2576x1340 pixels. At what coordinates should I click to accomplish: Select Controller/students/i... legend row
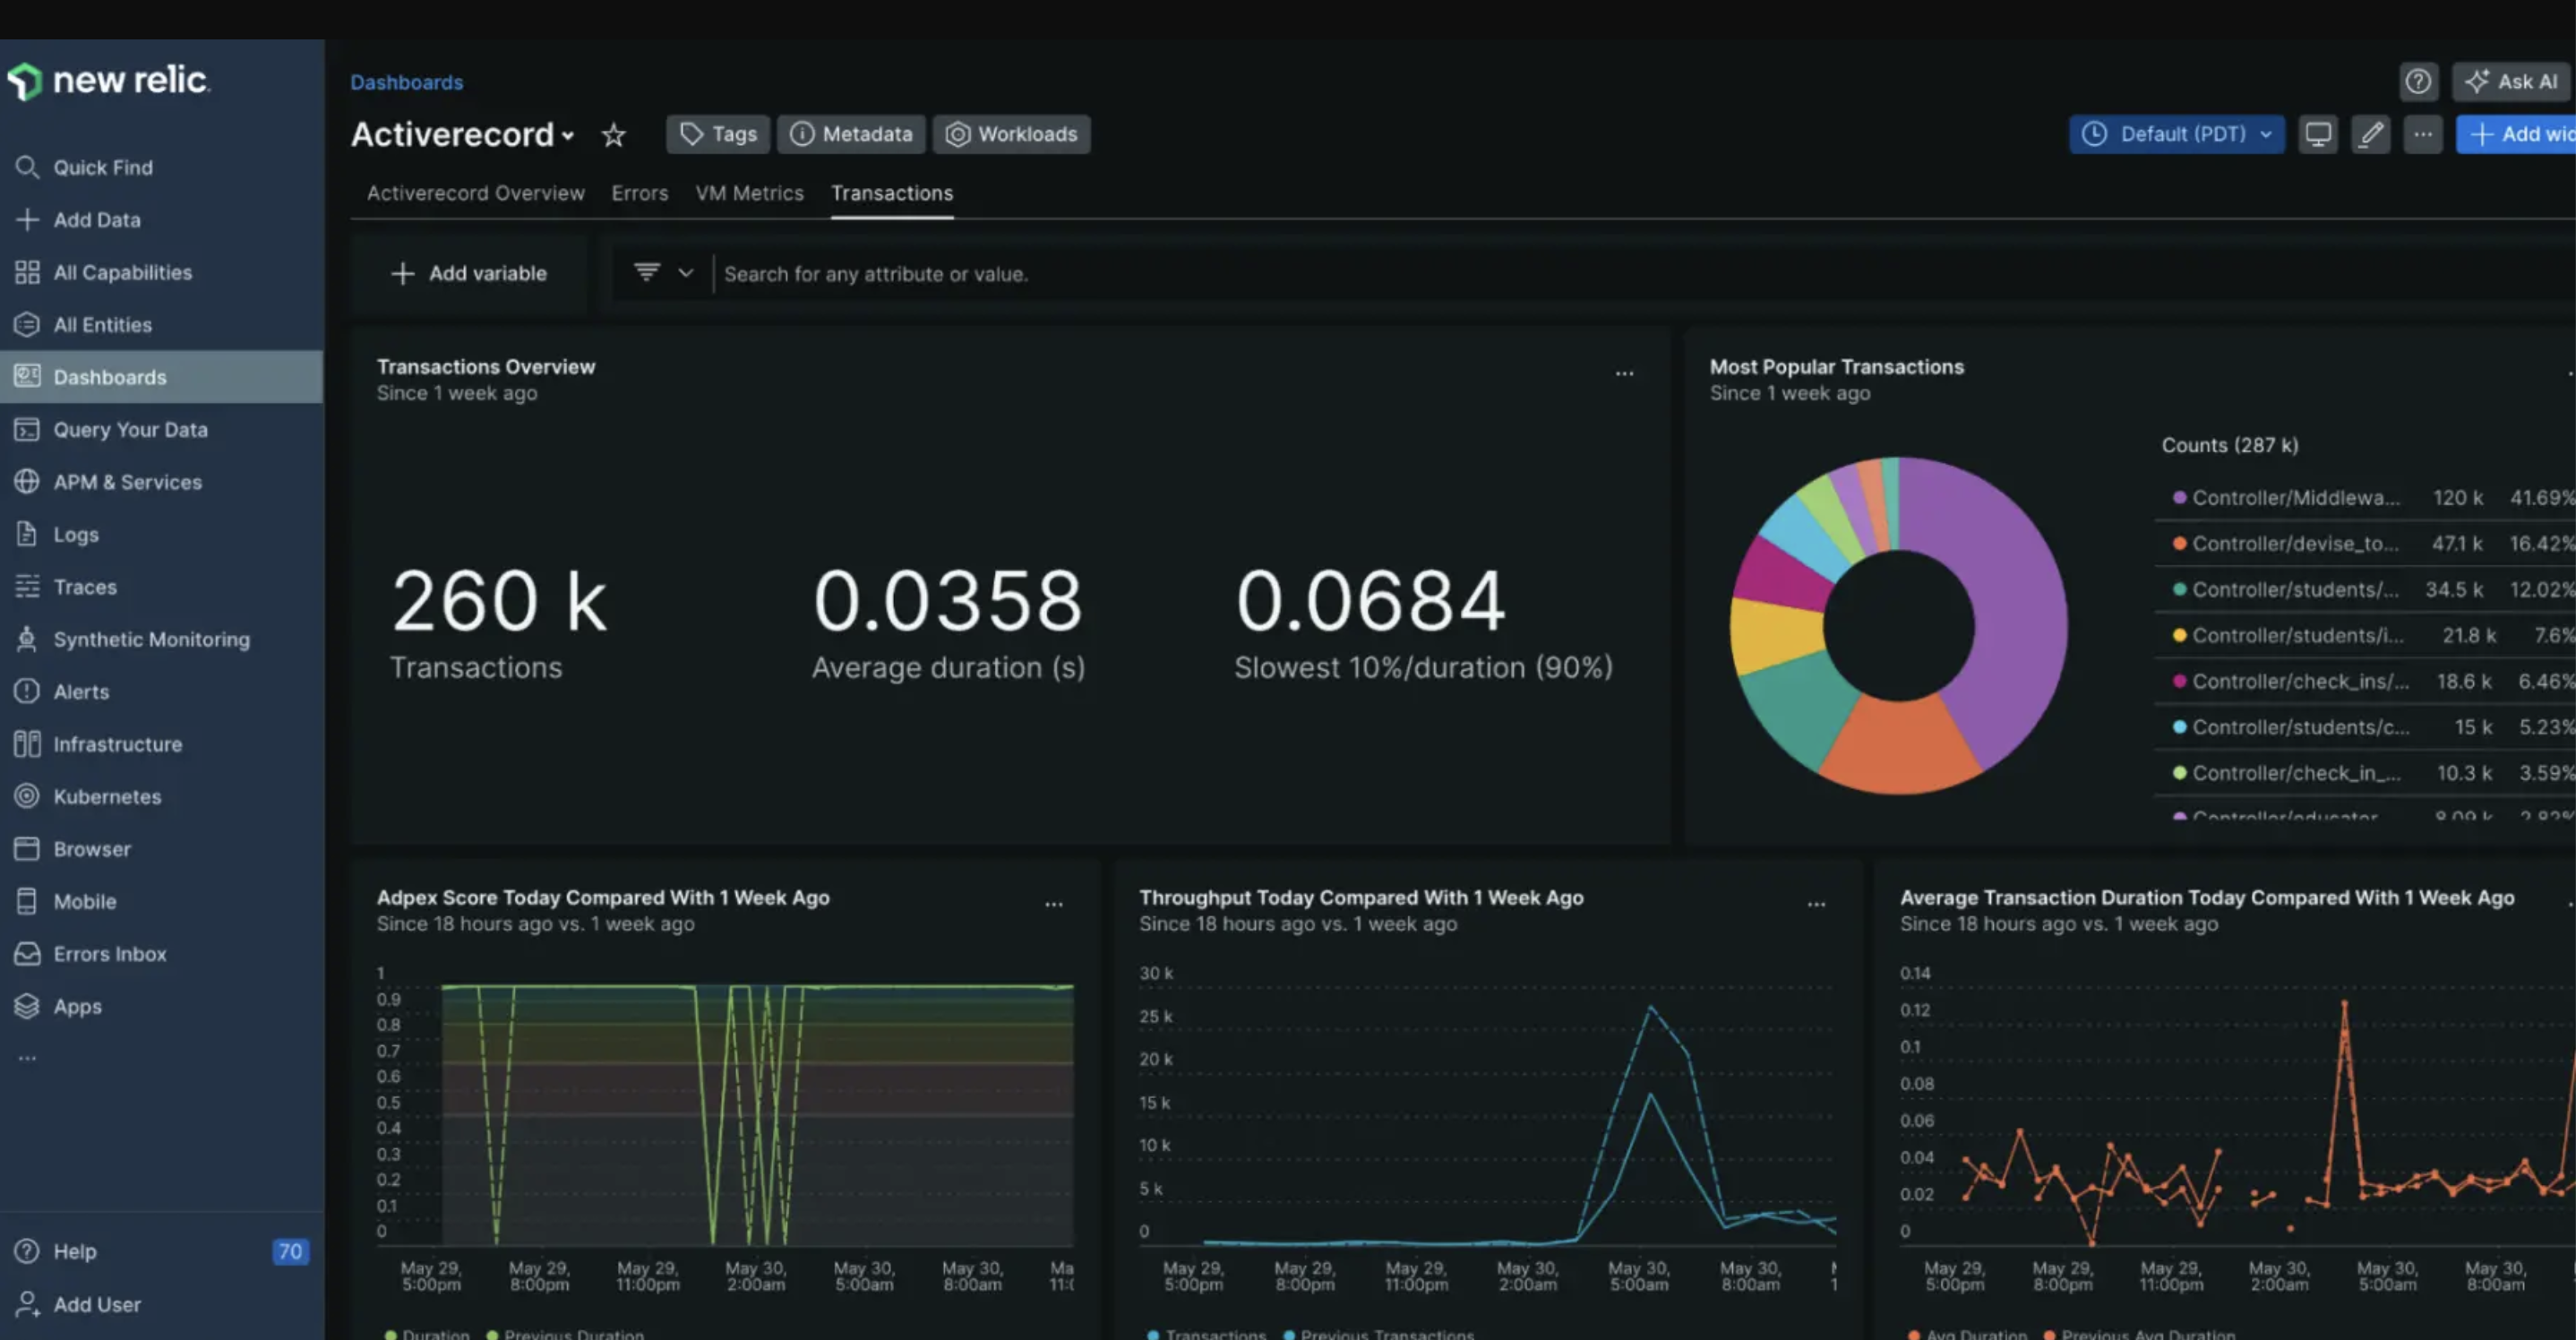pyautogui.click(x=2365, y=635)
